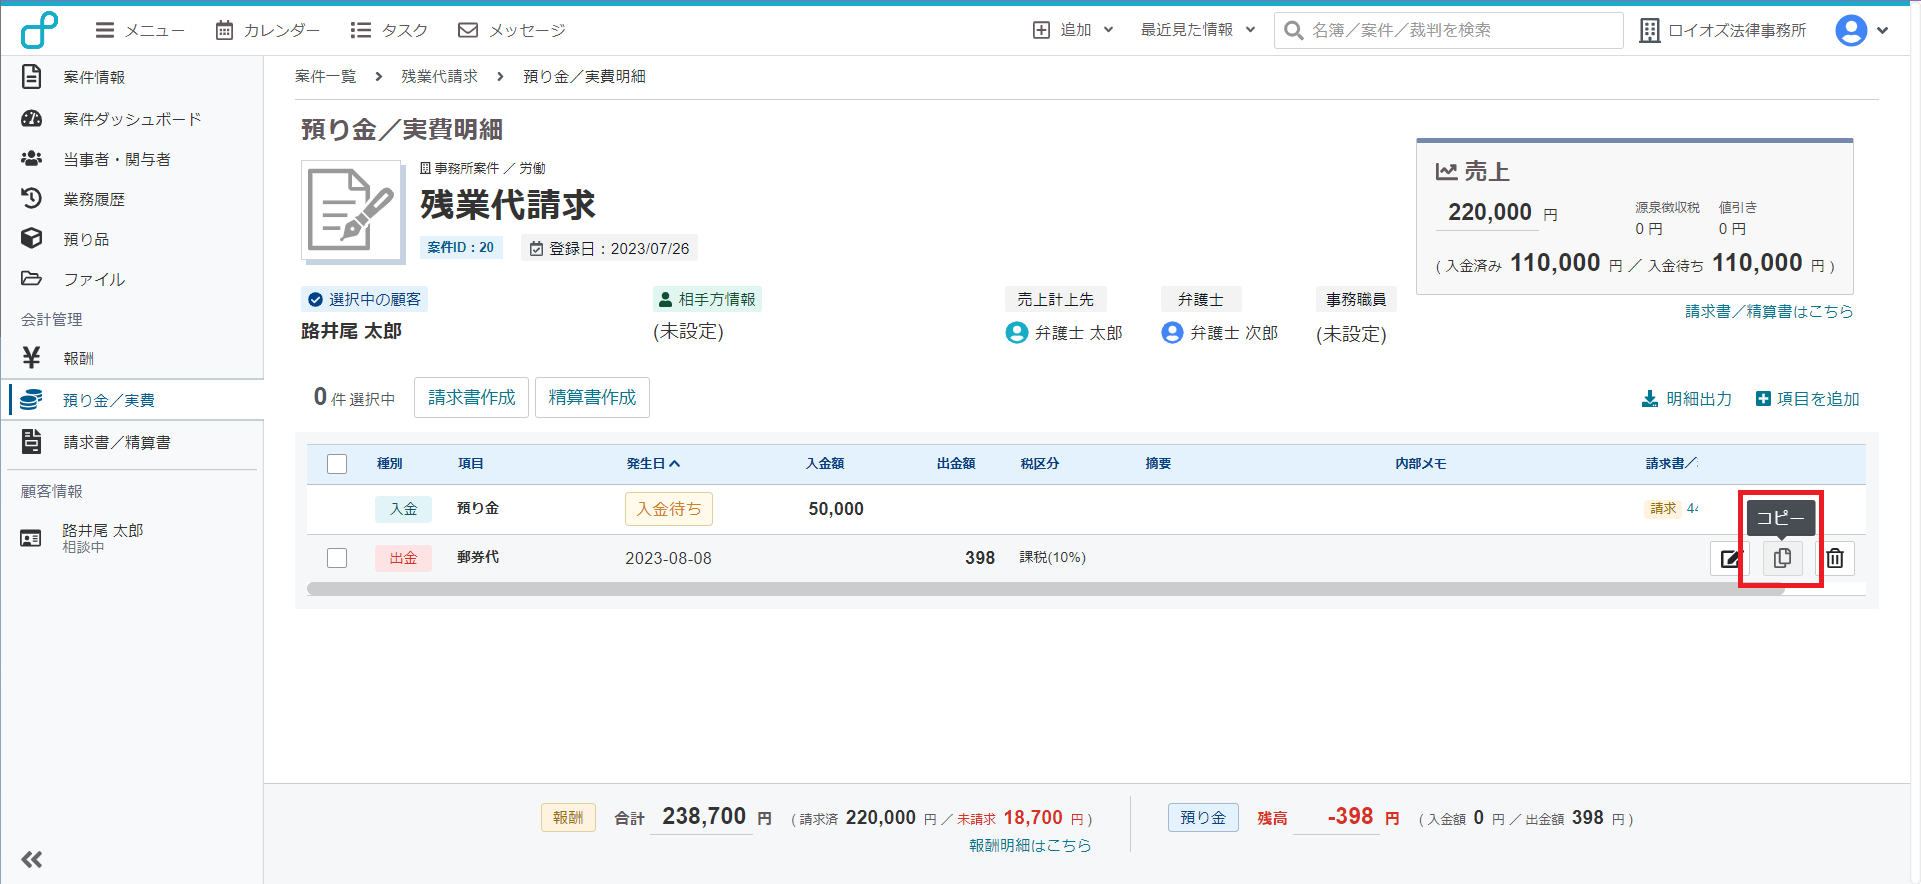Click the 登録日：2023/07/26 badge
The height and width of the screenshot is (884, 1921).
click(609, 248)
